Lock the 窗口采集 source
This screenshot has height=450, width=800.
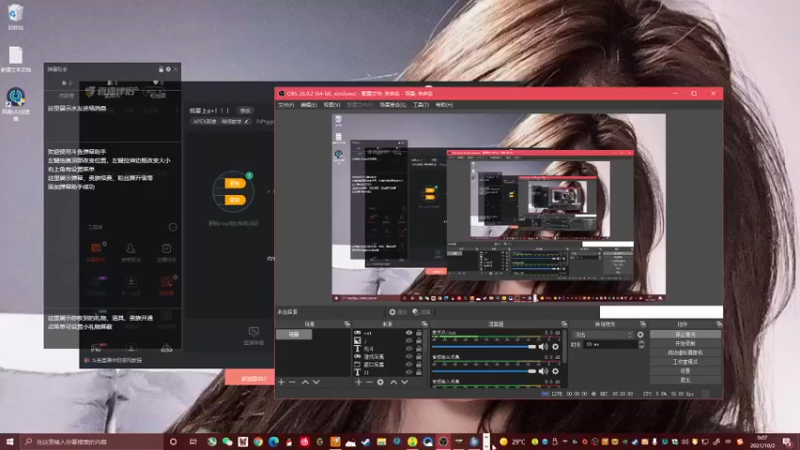(419, 364)
